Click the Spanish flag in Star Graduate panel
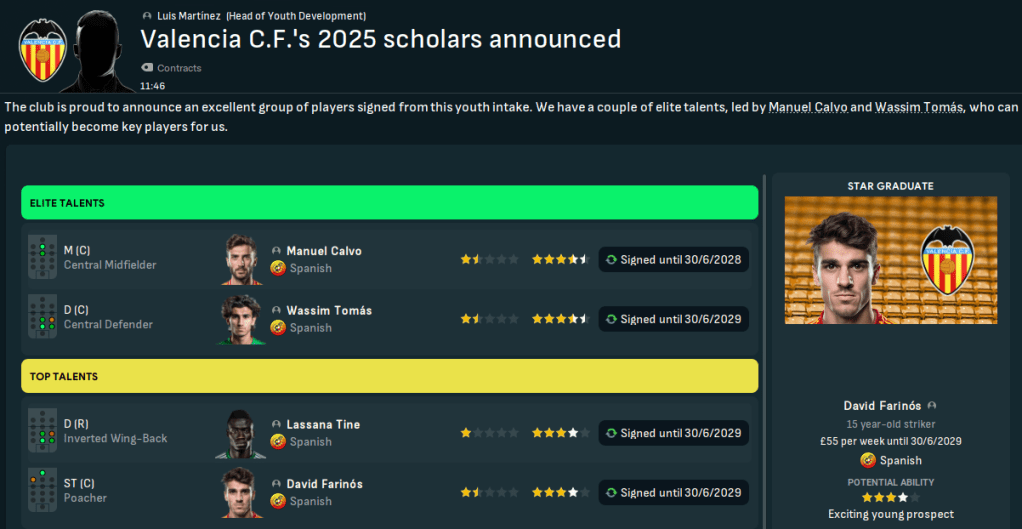The height and width of the screenshot is (529, 1022). [867, 460]
